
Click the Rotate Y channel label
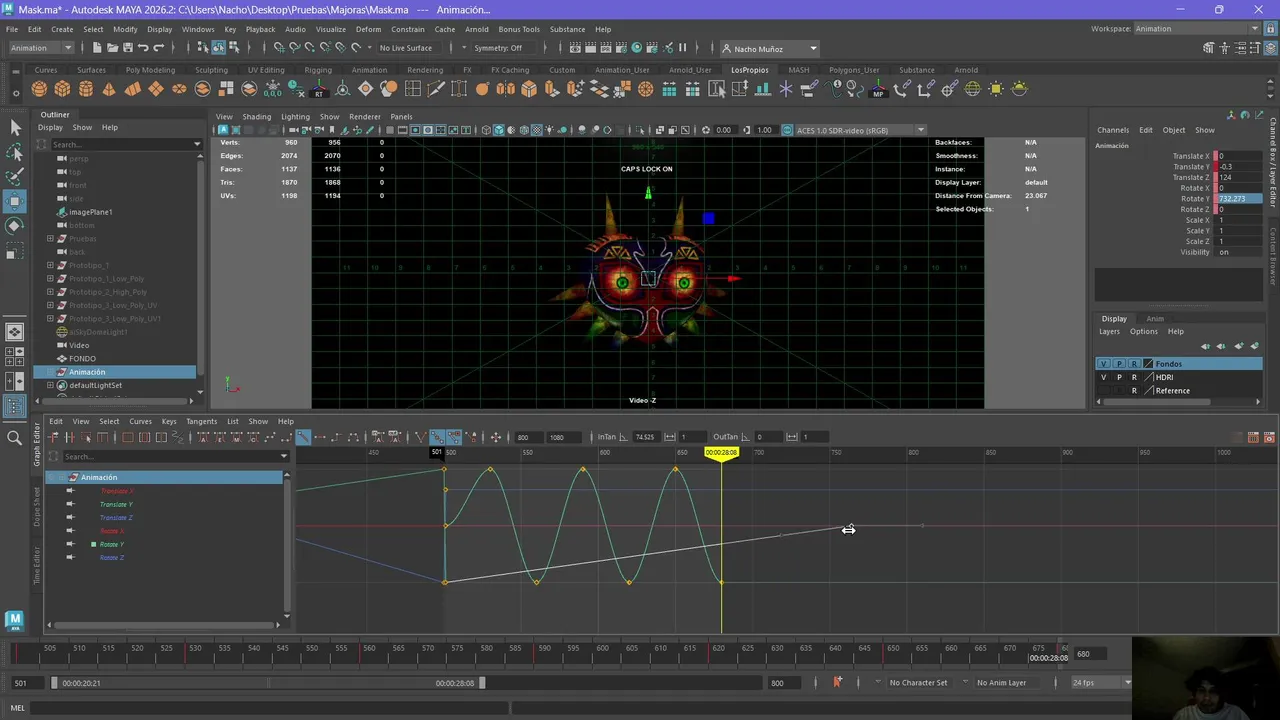[1194, 199]
